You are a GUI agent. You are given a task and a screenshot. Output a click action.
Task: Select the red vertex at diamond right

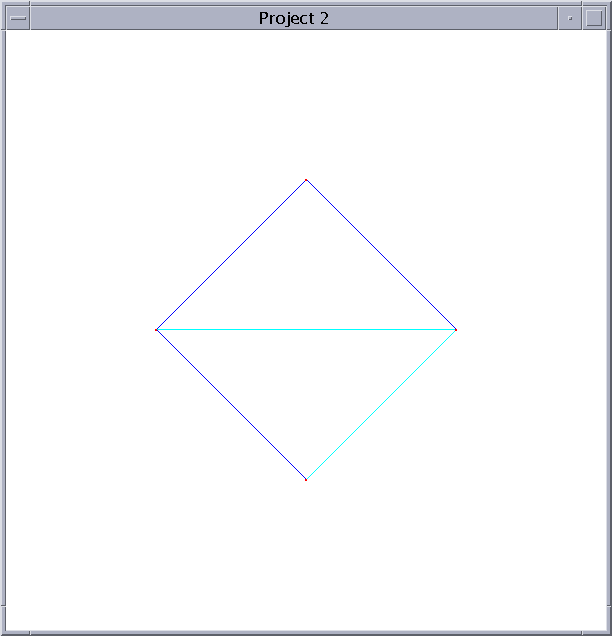point(456,330)
